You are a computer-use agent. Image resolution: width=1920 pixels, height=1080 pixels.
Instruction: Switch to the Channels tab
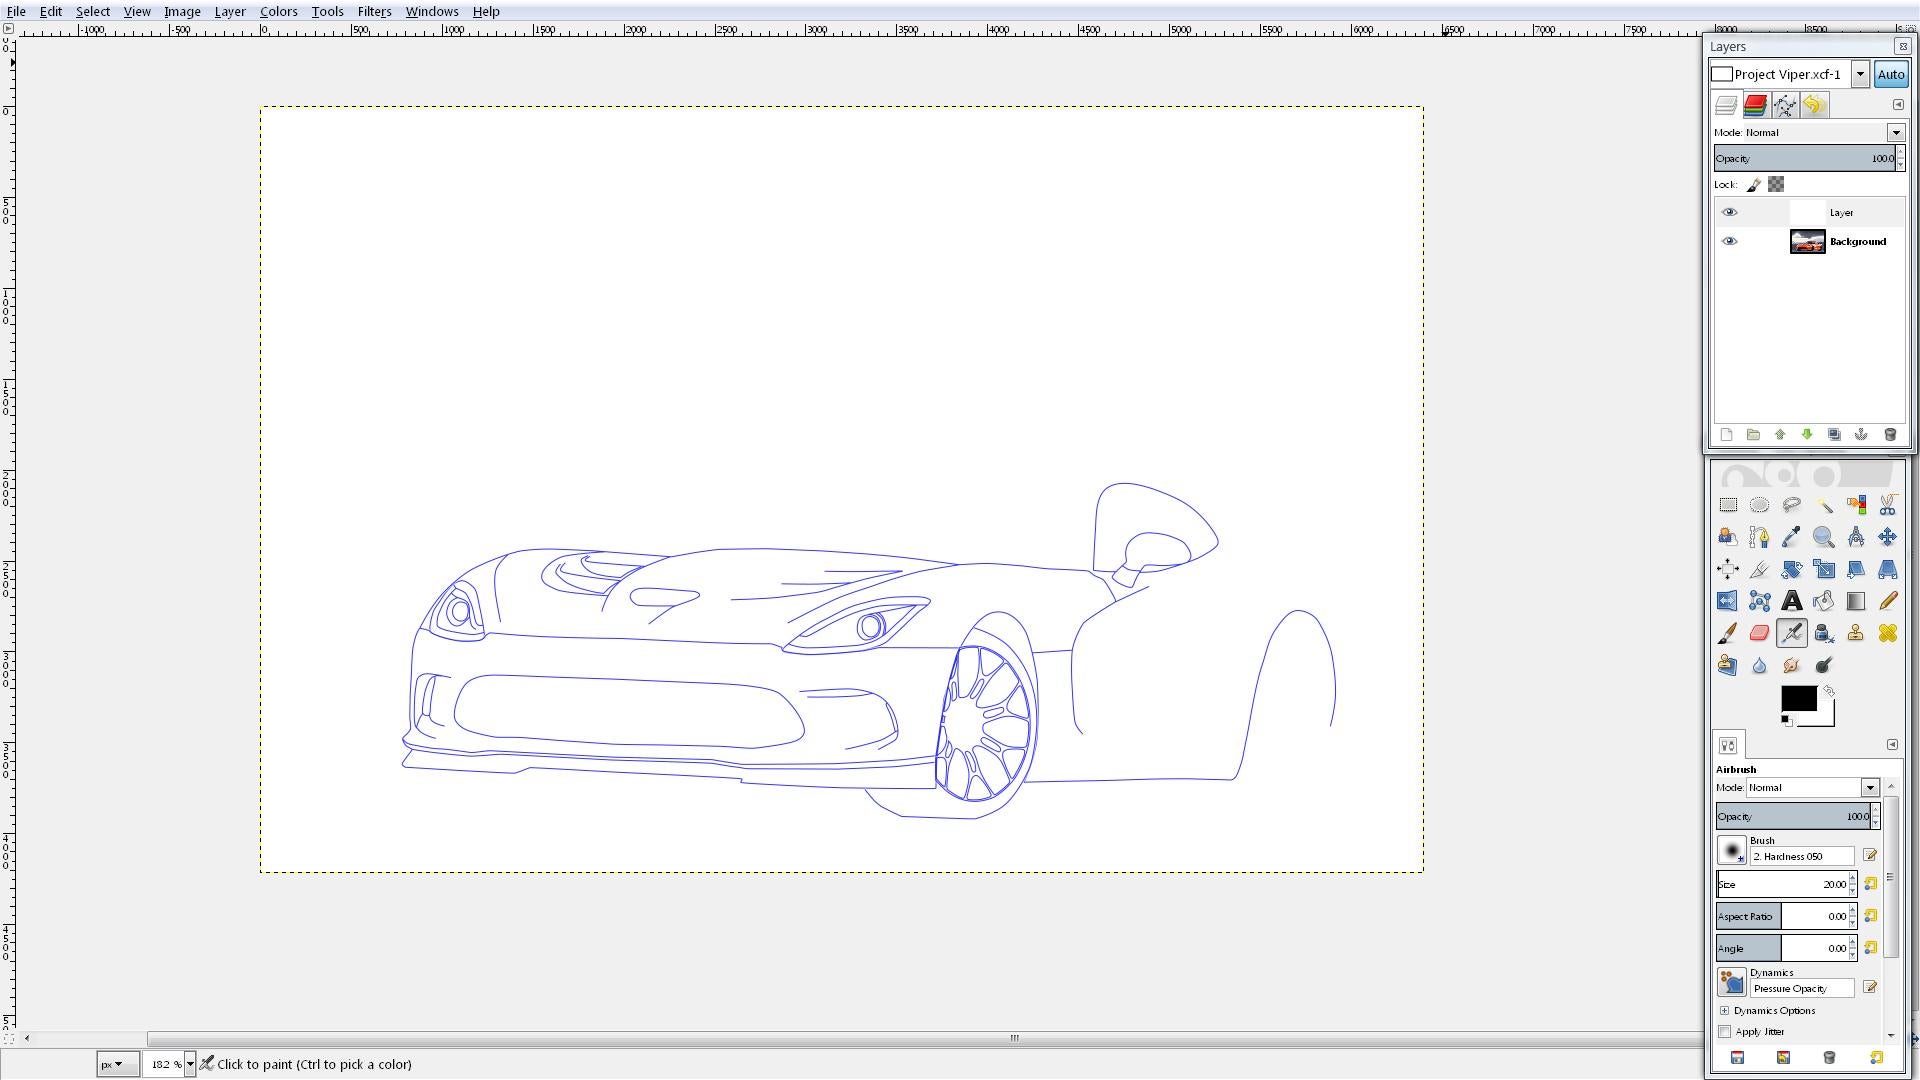1755,105
